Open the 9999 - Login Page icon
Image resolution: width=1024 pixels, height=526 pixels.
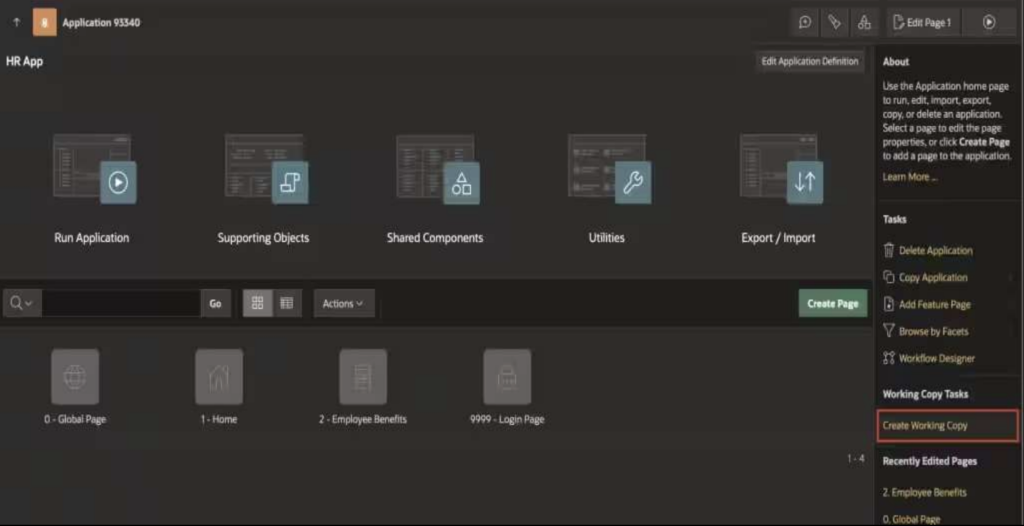click(x=507, y=377)
